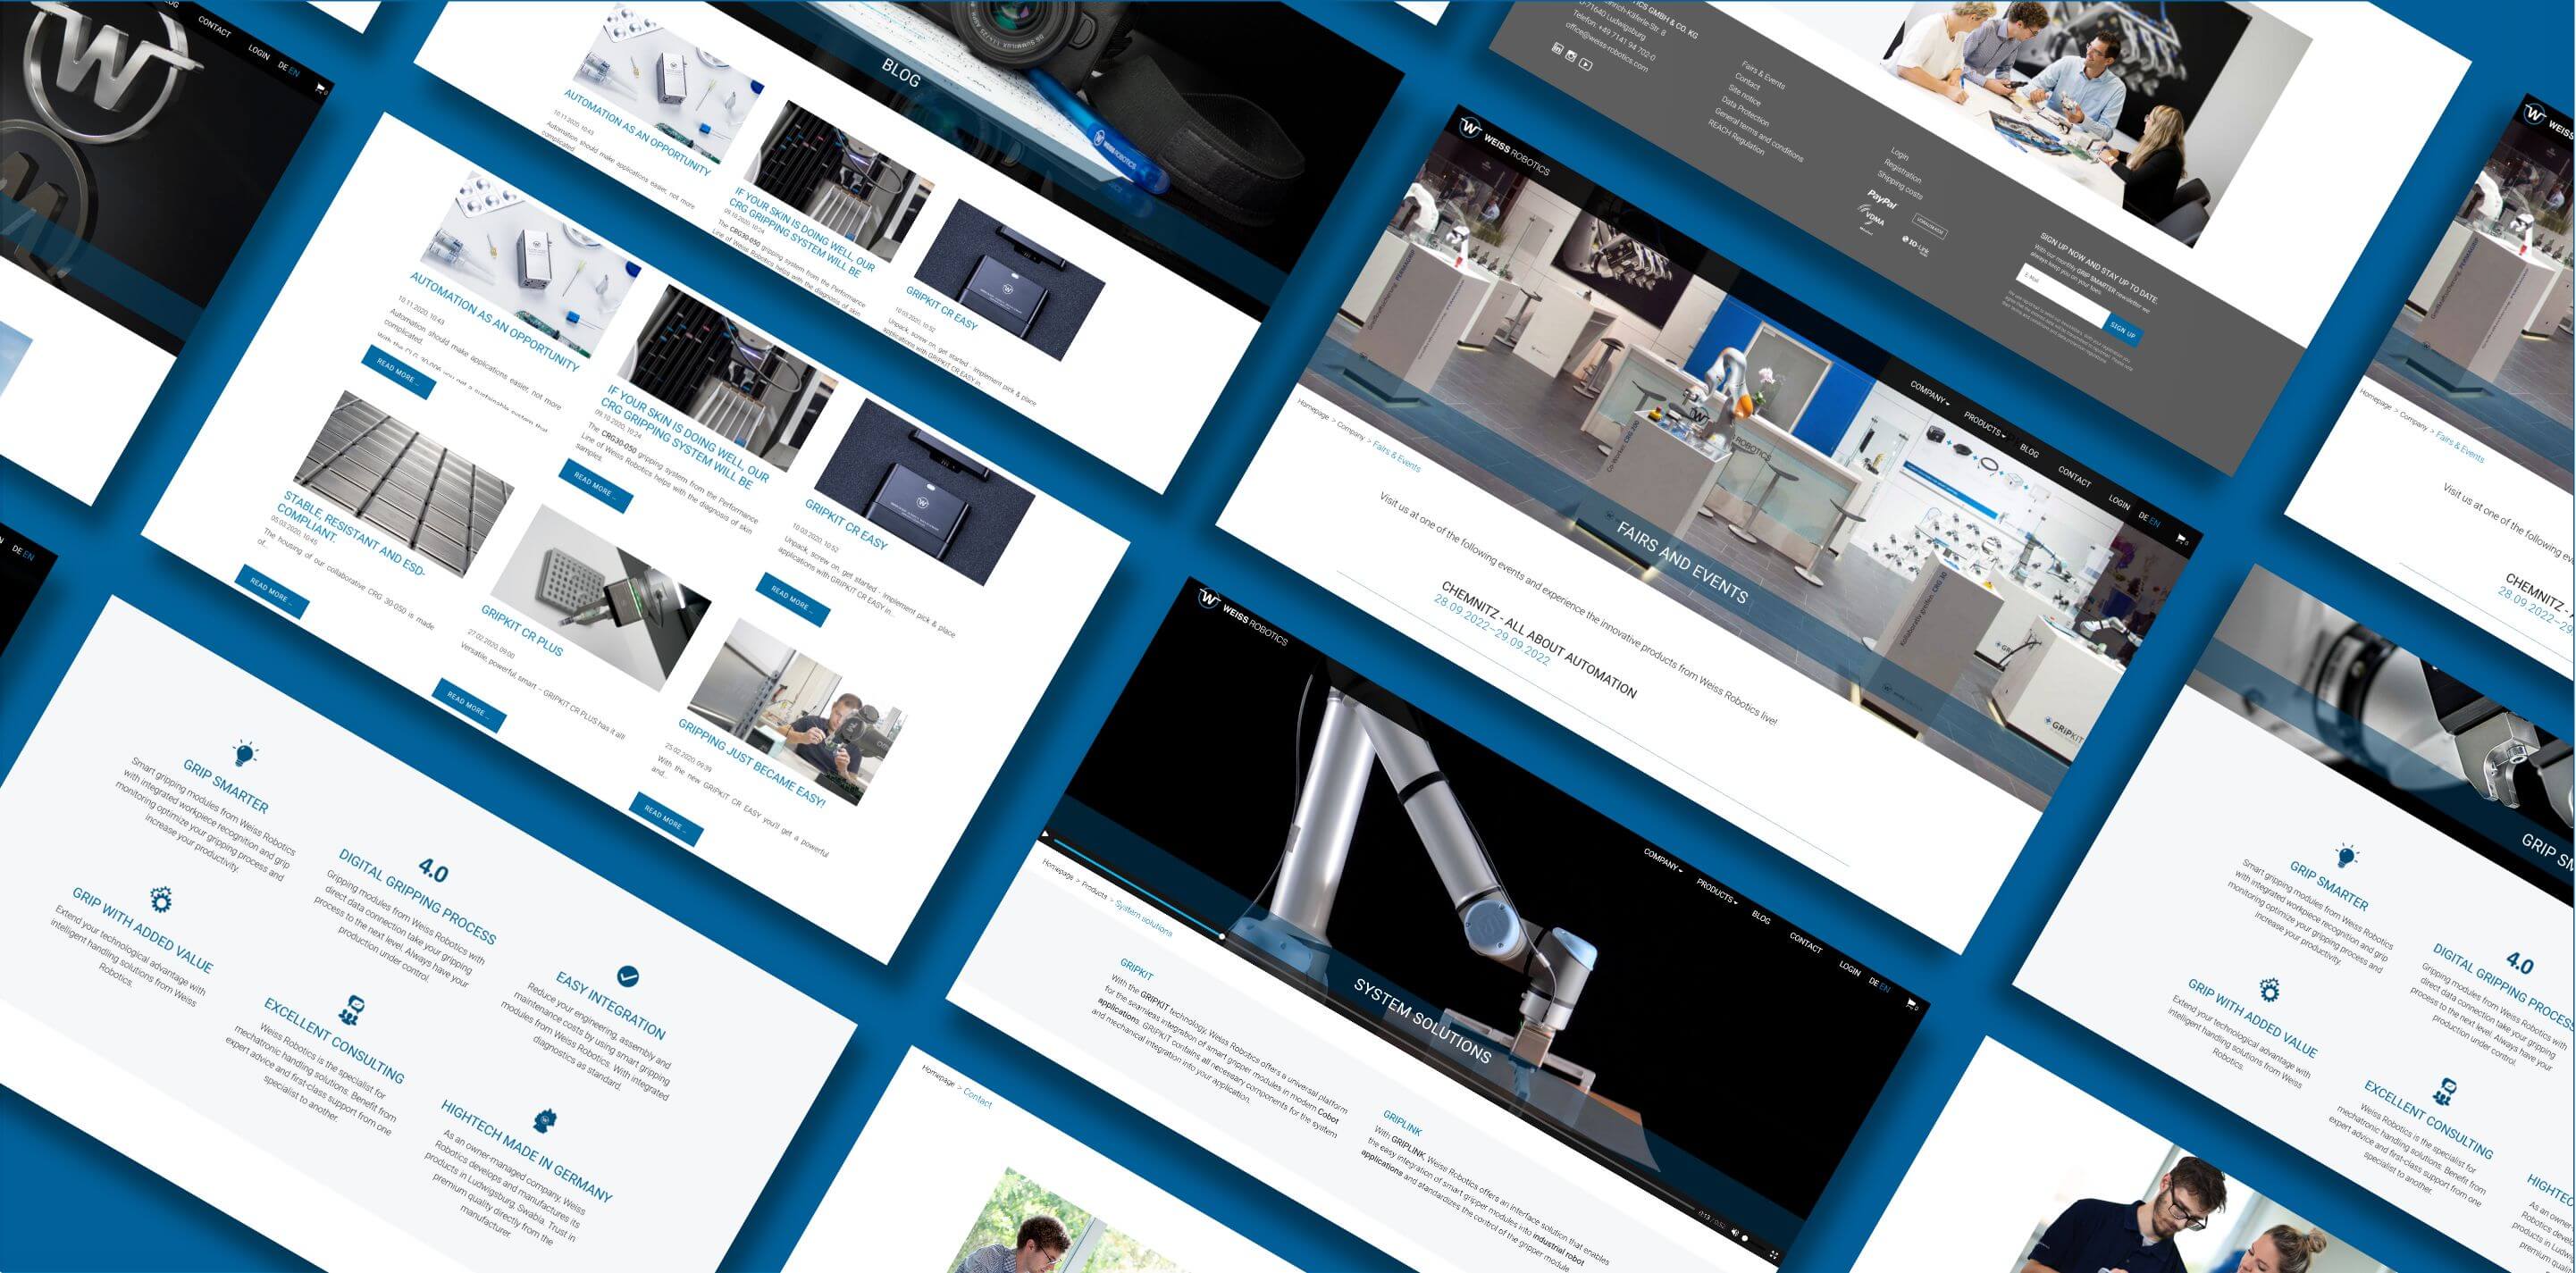This screenshot has height=1273, width=2576.
Task: Click the video progress bar on System Solutions
Action: click(1375, 1025)
